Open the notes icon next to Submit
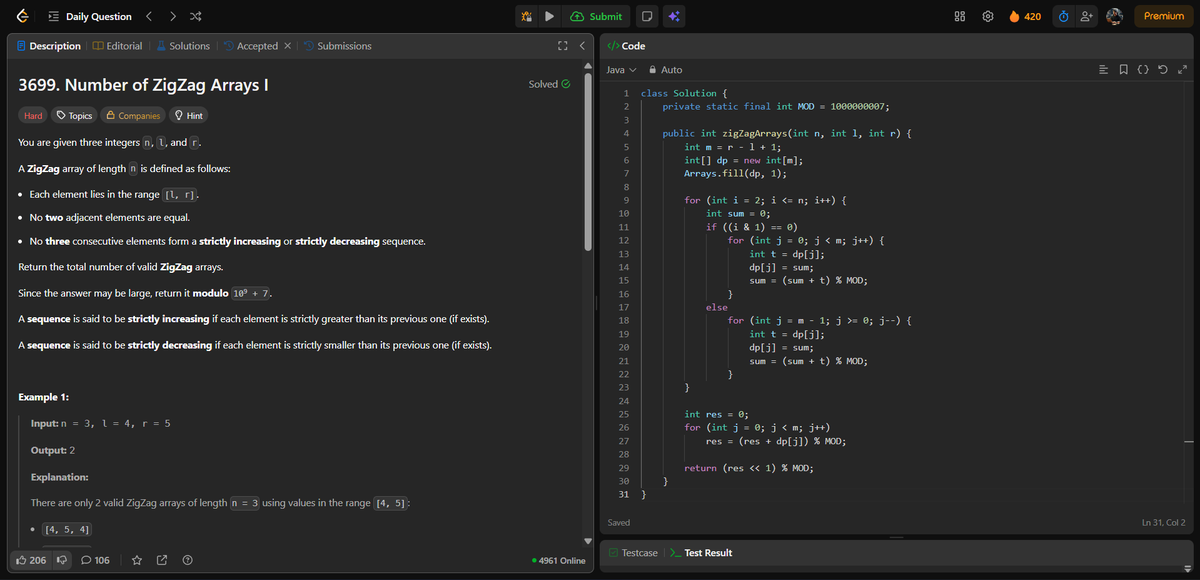 pos(647,16)
